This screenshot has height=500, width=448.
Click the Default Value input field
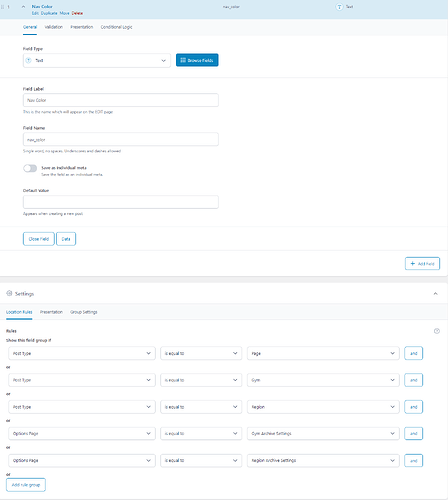121,202
